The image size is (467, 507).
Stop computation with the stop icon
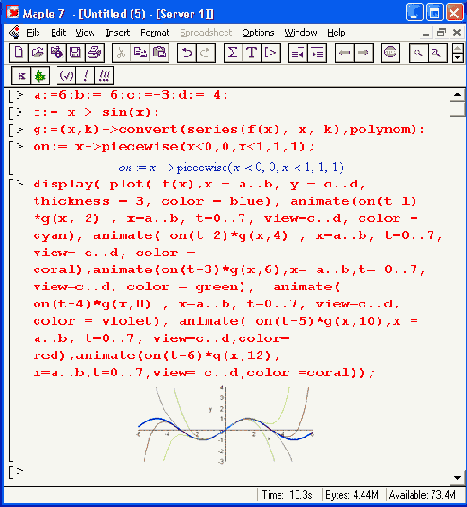coord(390,53)
